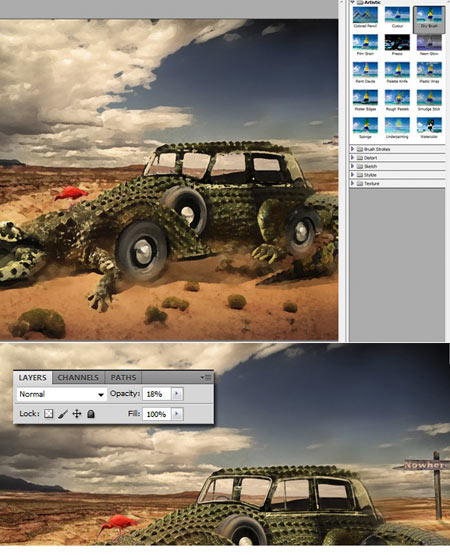Toggle Lock image pixels brush icon

coord(63,414)
